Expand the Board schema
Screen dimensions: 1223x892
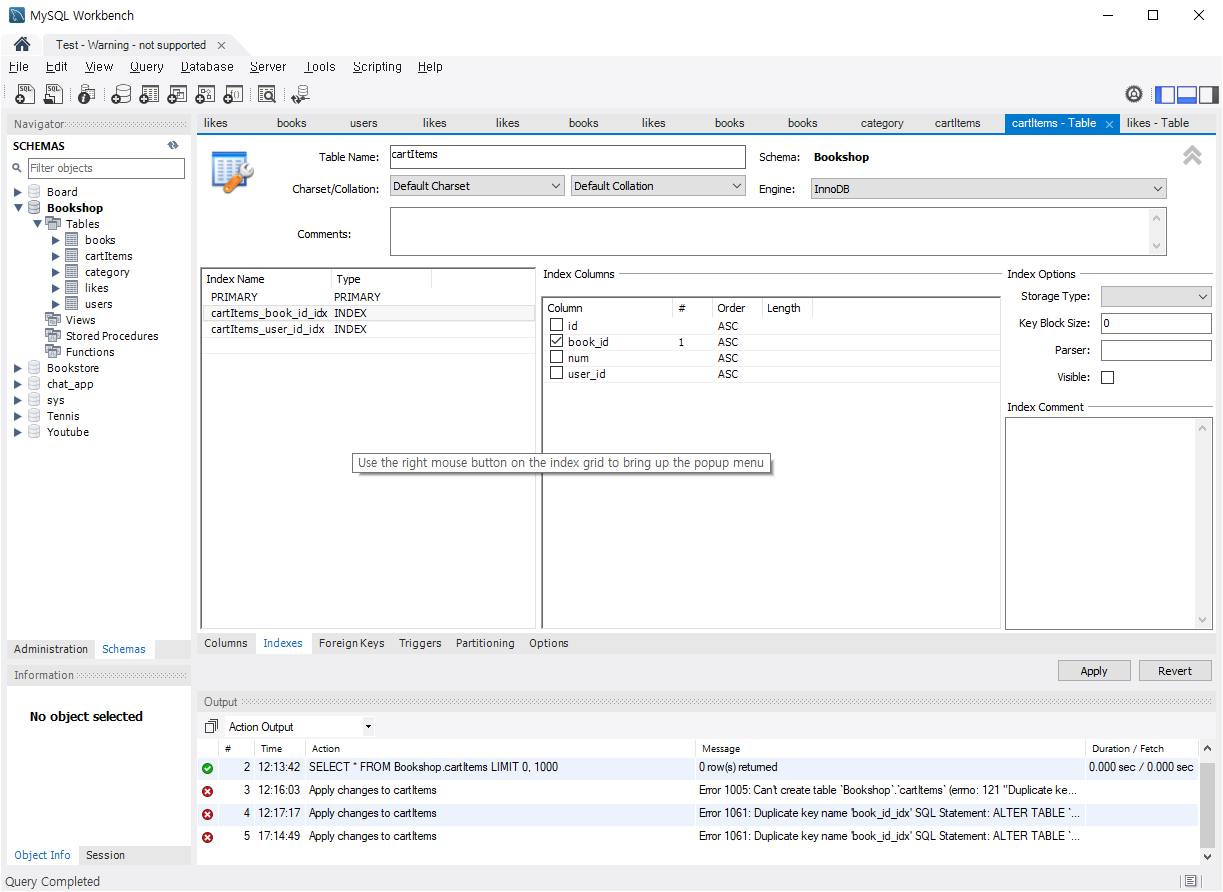18,192
